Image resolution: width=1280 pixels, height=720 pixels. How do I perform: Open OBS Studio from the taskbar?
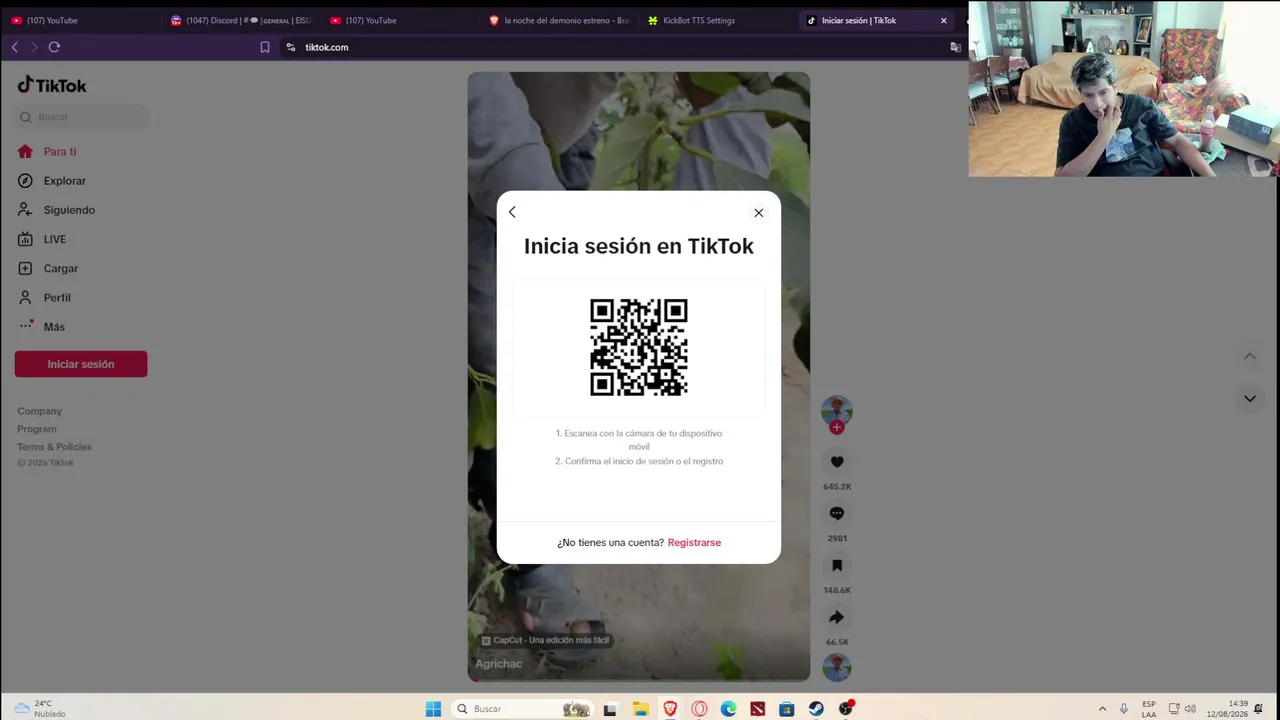click(x=846, y=709)
